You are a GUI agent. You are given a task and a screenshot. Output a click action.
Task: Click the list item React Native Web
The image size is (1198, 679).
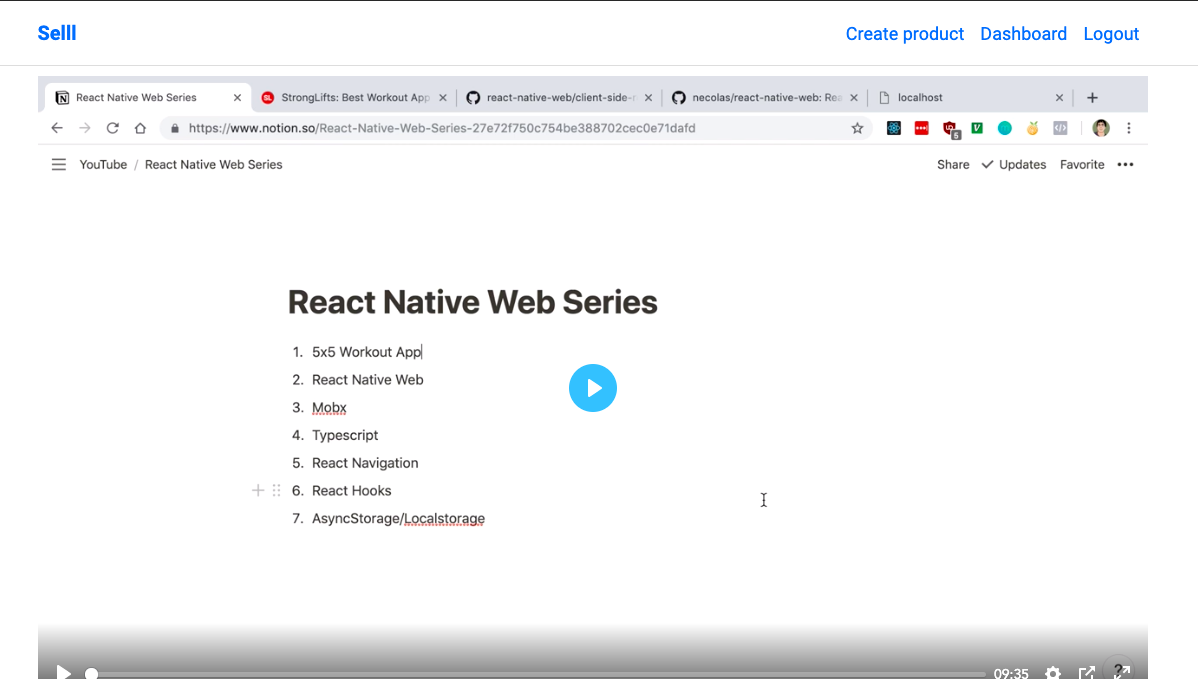tap(367, 380)
